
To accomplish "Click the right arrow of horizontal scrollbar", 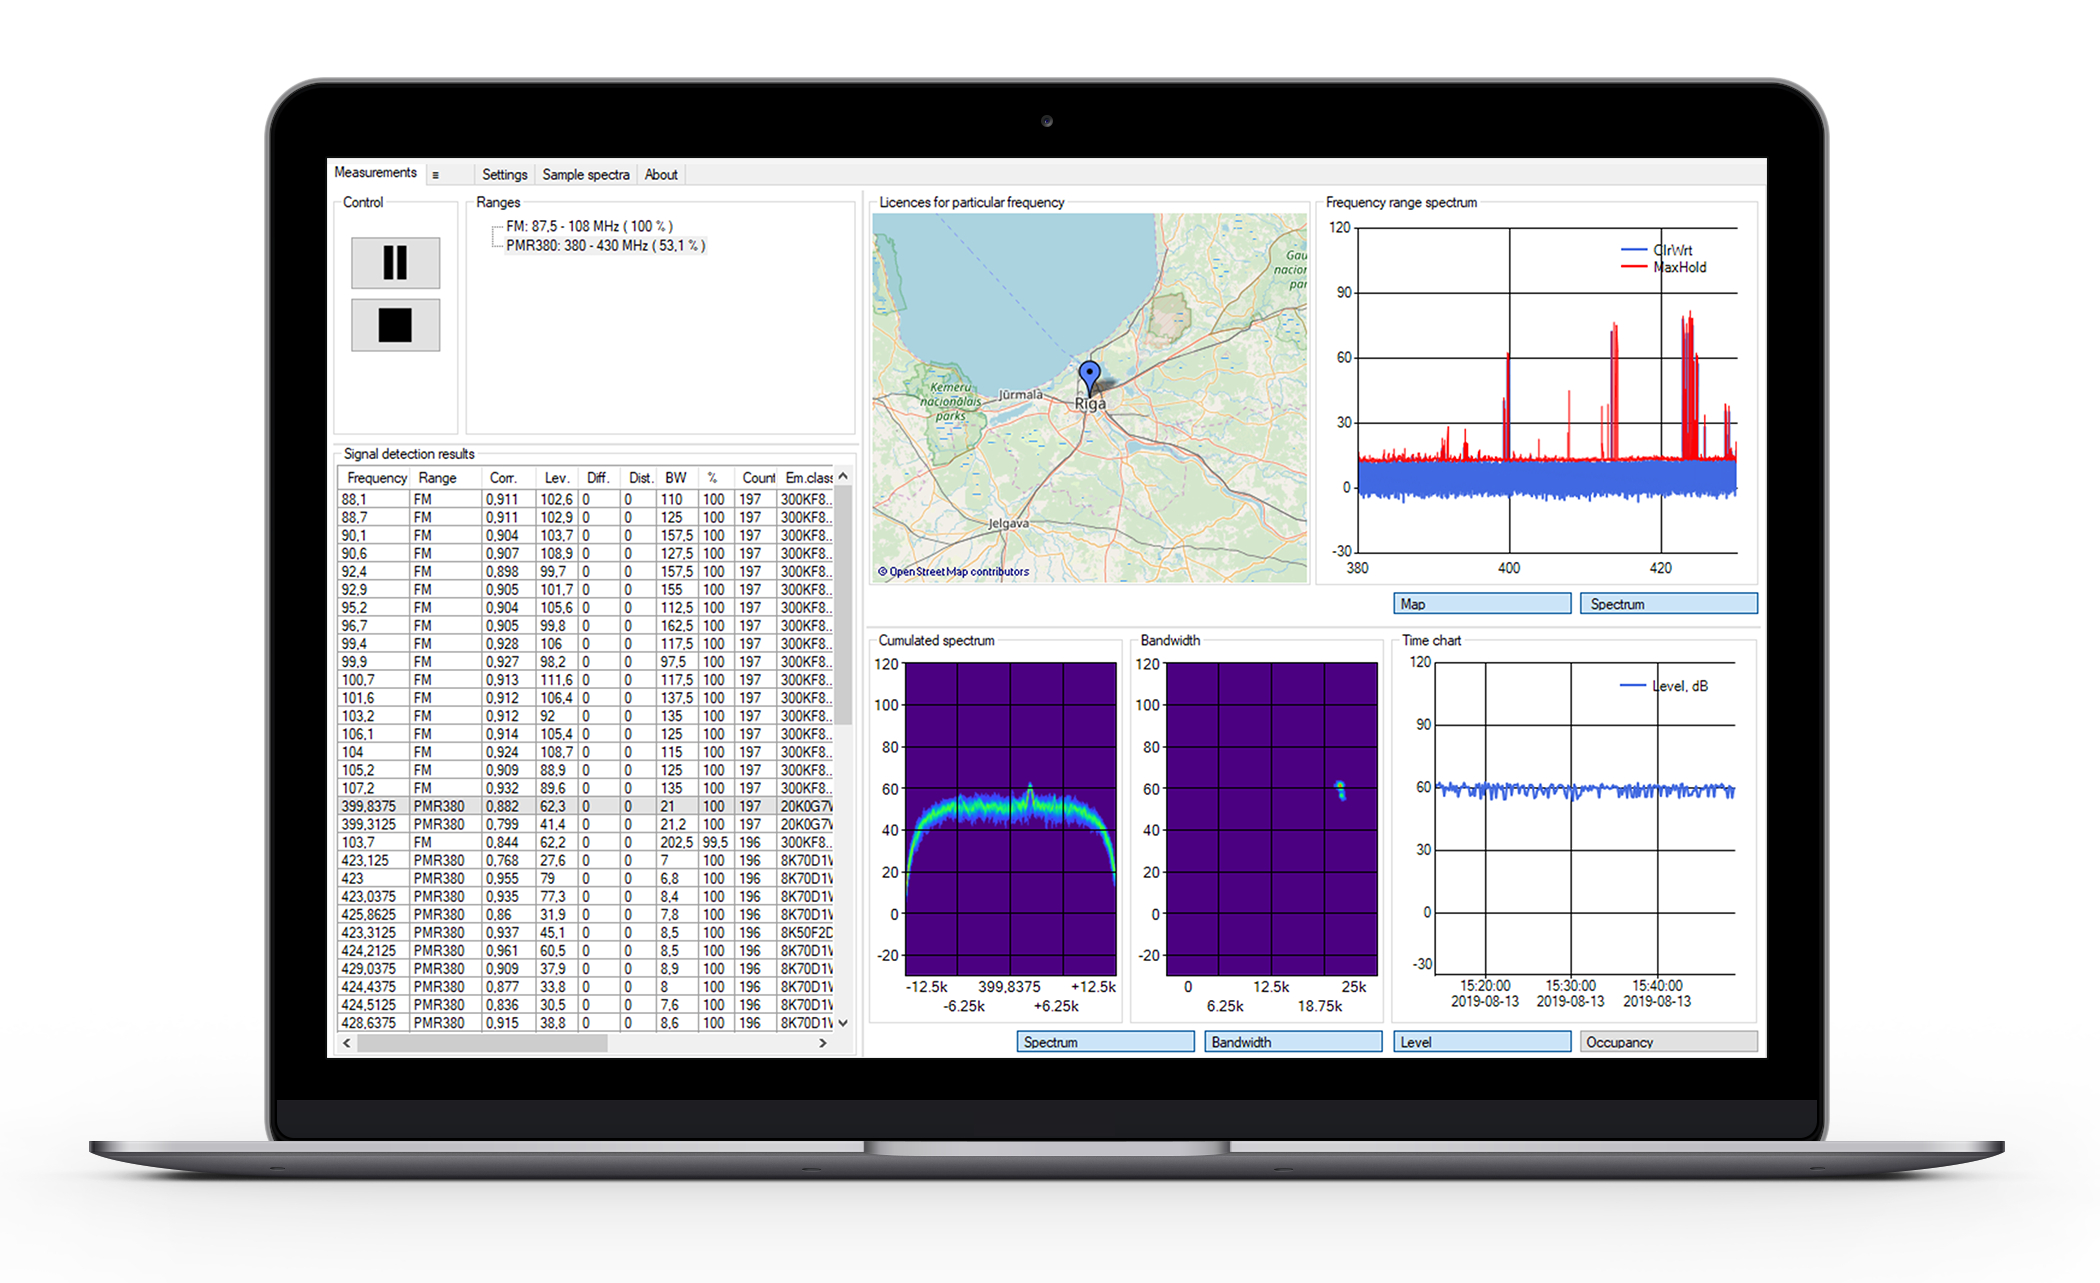I will pos(823,1043).
